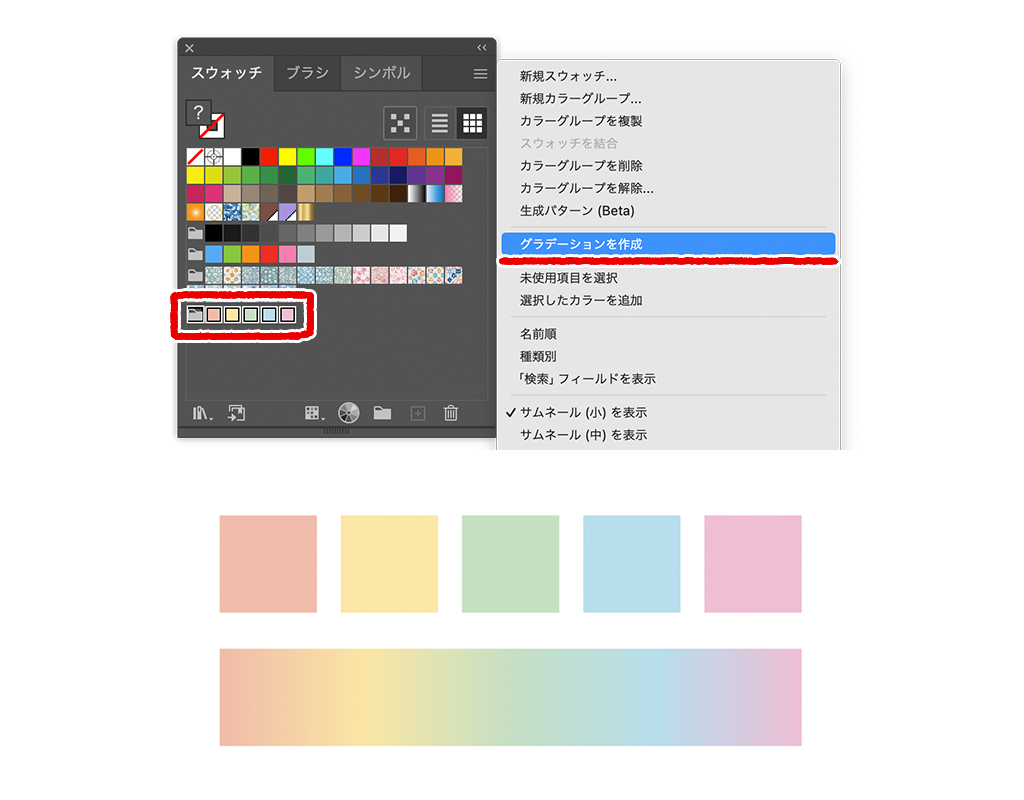
Task: Click the New Color Group folder icon
Action: click(383, 413)
